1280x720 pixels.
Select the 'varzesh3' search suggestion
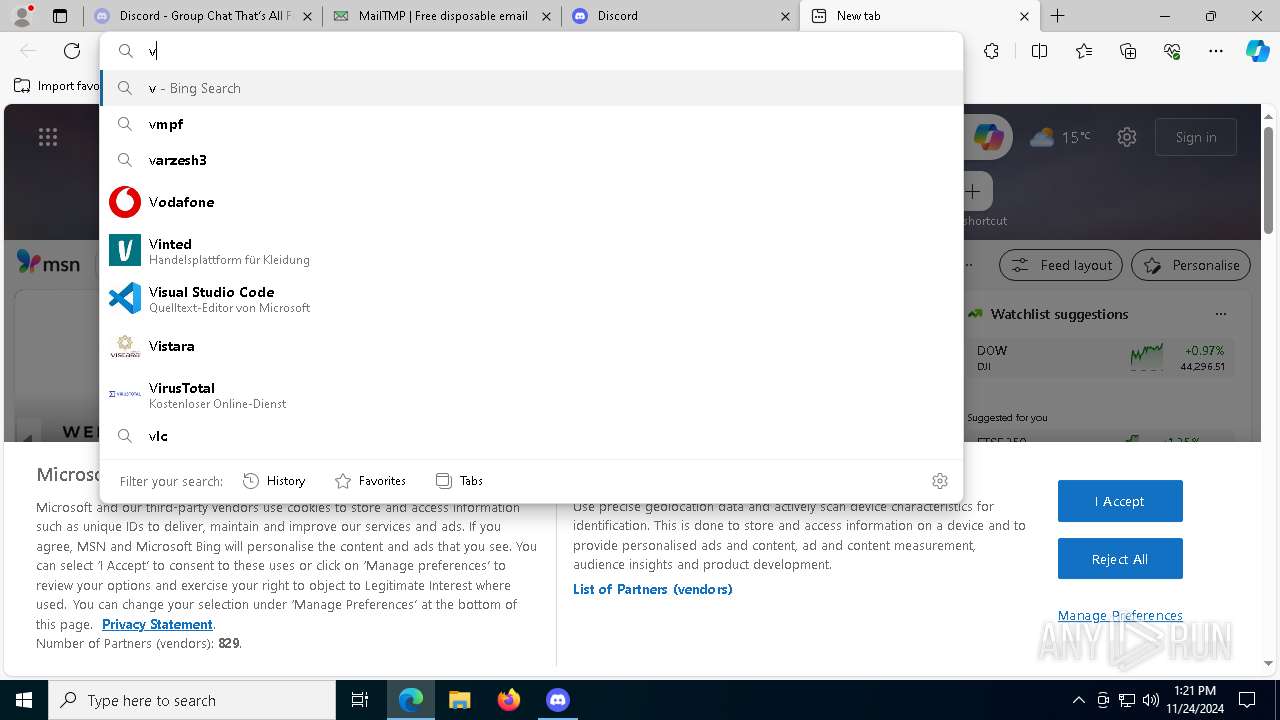(531, 160)
